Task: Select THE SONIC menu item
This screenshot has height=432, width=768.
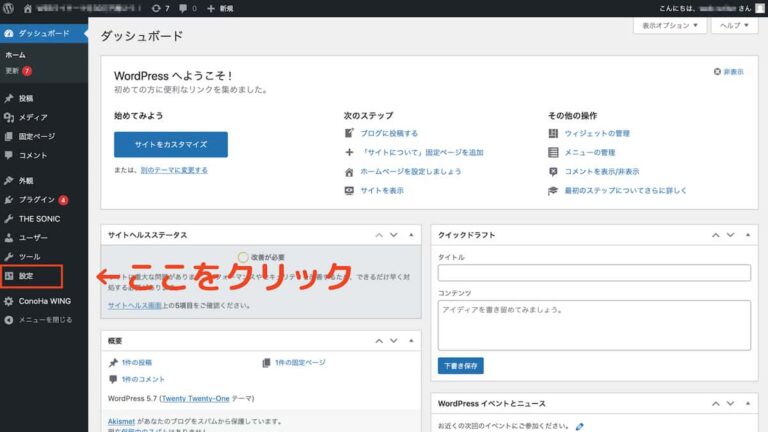Action: 40,219
